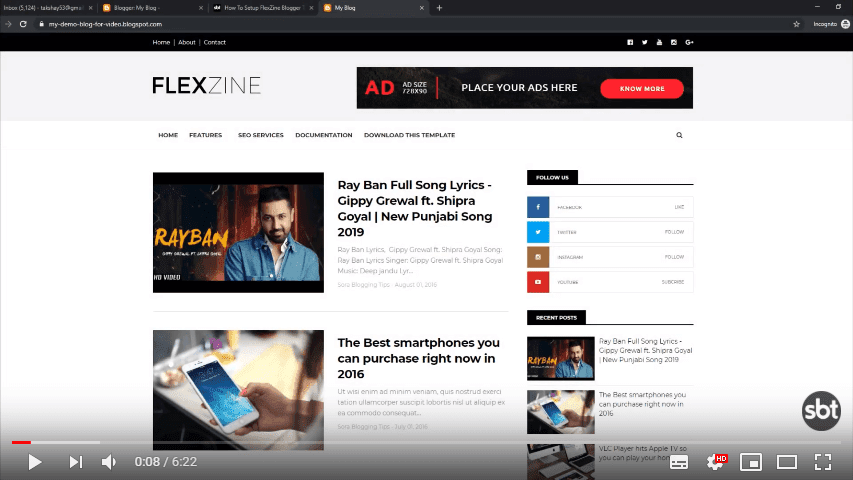
Task: Open Home link in top bar
Action: [161, 42]
